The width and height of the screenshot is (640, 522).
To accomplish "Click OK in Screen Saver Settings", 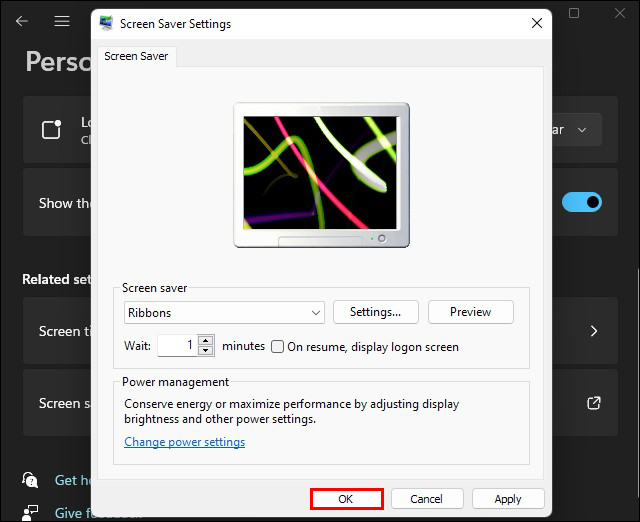I will click(x=346, y=499).
